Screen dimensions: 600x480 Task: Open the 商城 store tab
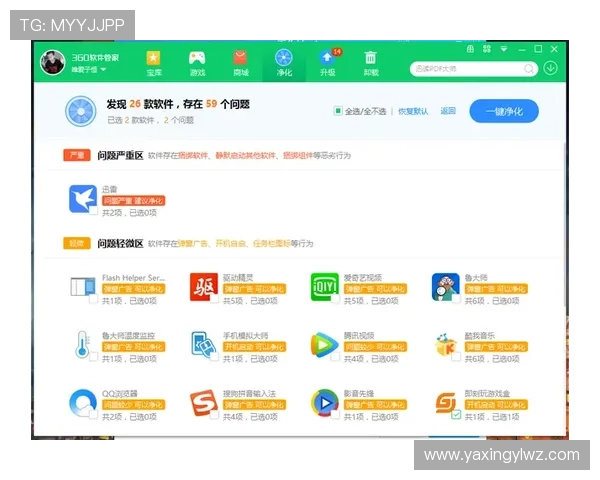(241, 63)
